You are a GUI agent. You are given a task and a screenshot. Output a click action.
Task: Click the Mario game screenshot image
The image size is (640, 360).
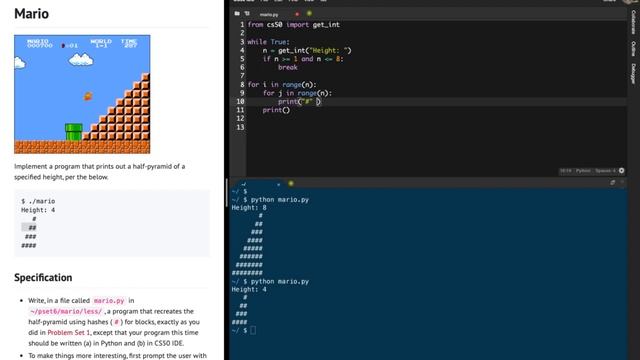(x=82, y=94)
